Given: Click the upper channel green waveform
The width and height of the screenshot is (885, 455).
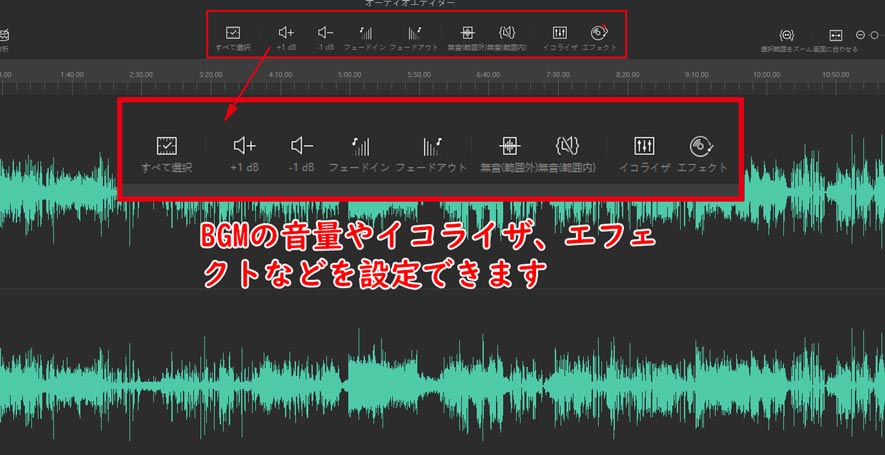Looking at the screenshot, I should click(60, 185).
